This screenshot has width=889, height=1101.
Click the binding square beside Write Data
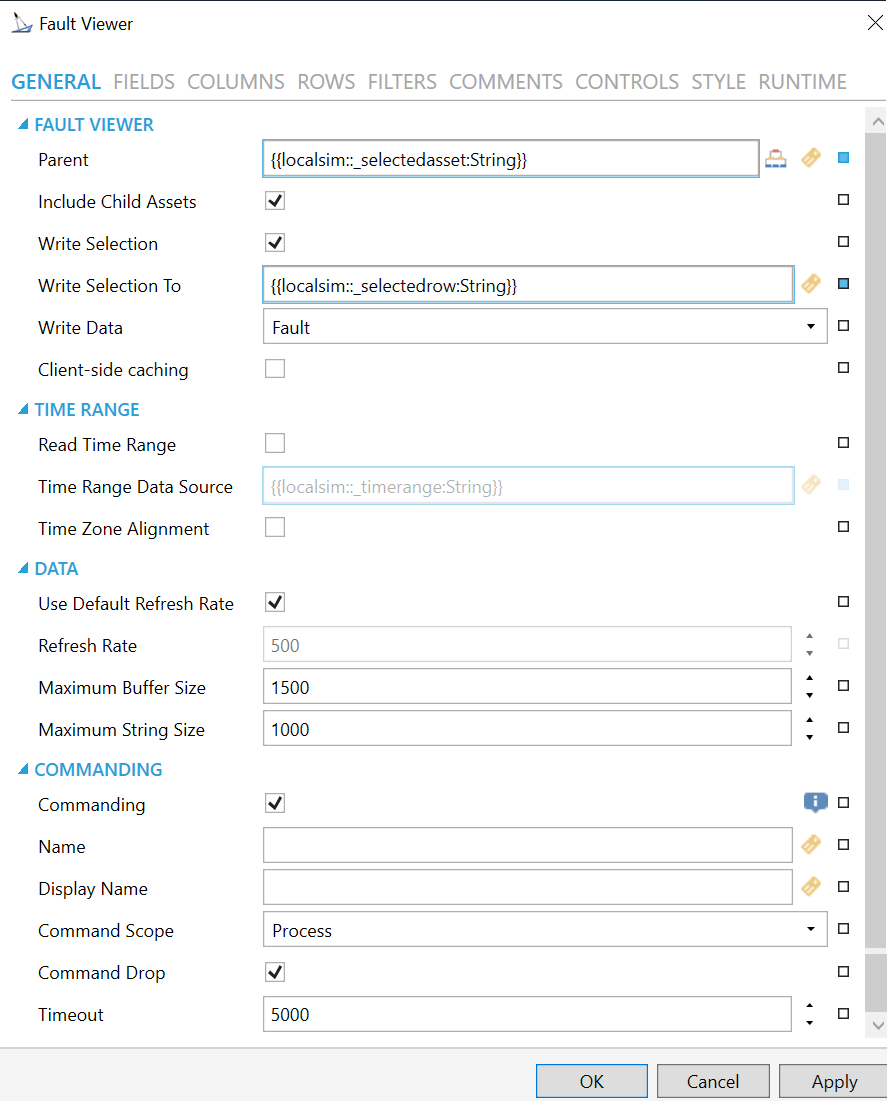pos(843,326)
